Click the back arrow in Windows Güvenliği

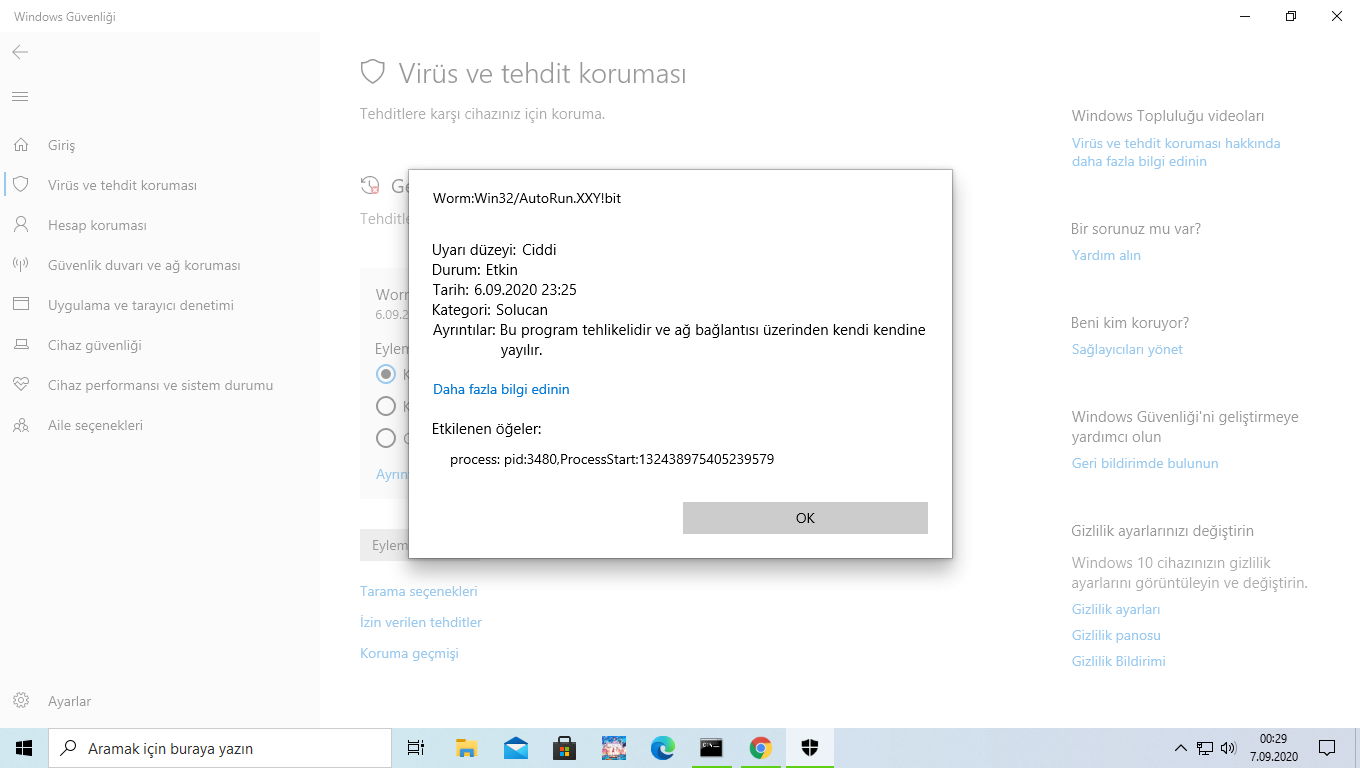tap(20, 52)
